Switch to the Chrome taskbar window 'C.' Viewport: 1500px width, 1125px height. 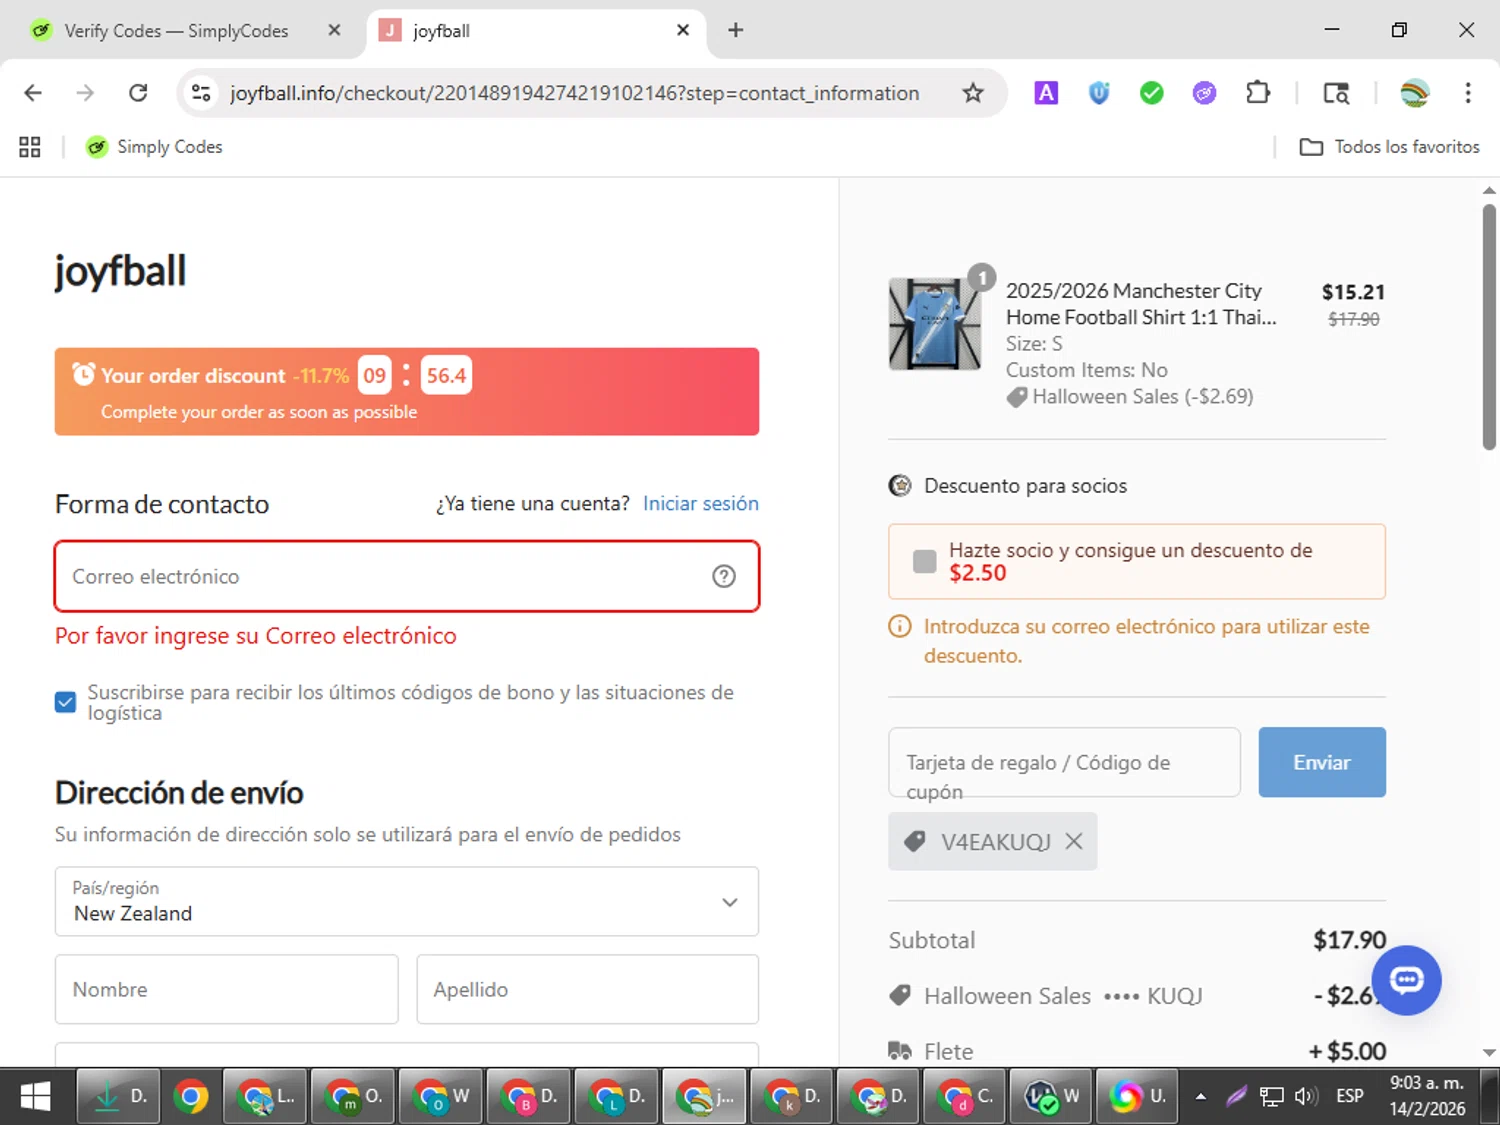click(x=964, y=1096)
